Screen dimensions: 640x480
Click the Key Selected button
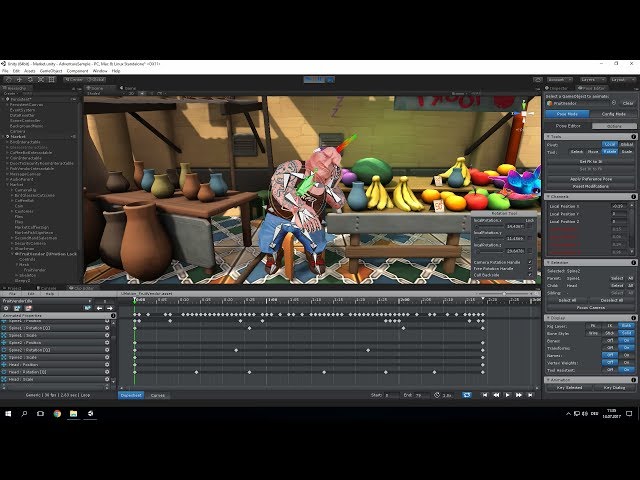[x=569, y=387]
